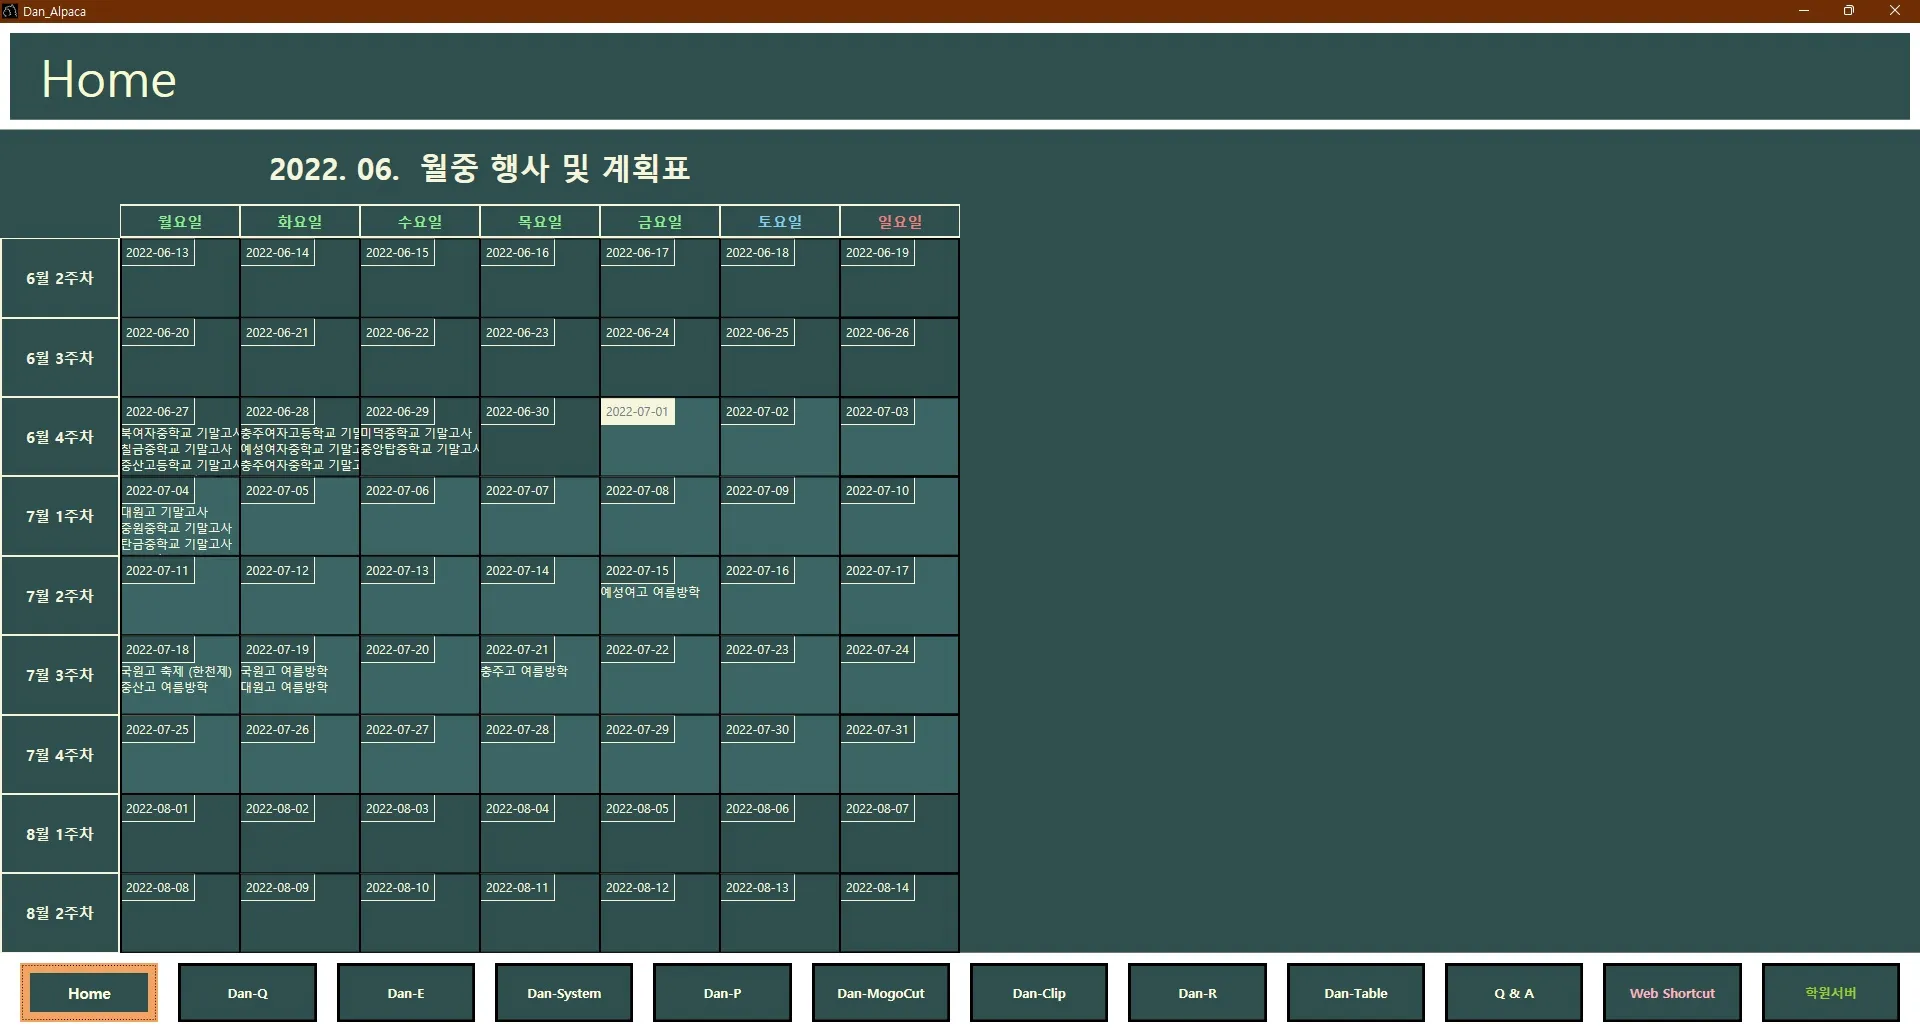Go to Dan-R

[1197, 993]
